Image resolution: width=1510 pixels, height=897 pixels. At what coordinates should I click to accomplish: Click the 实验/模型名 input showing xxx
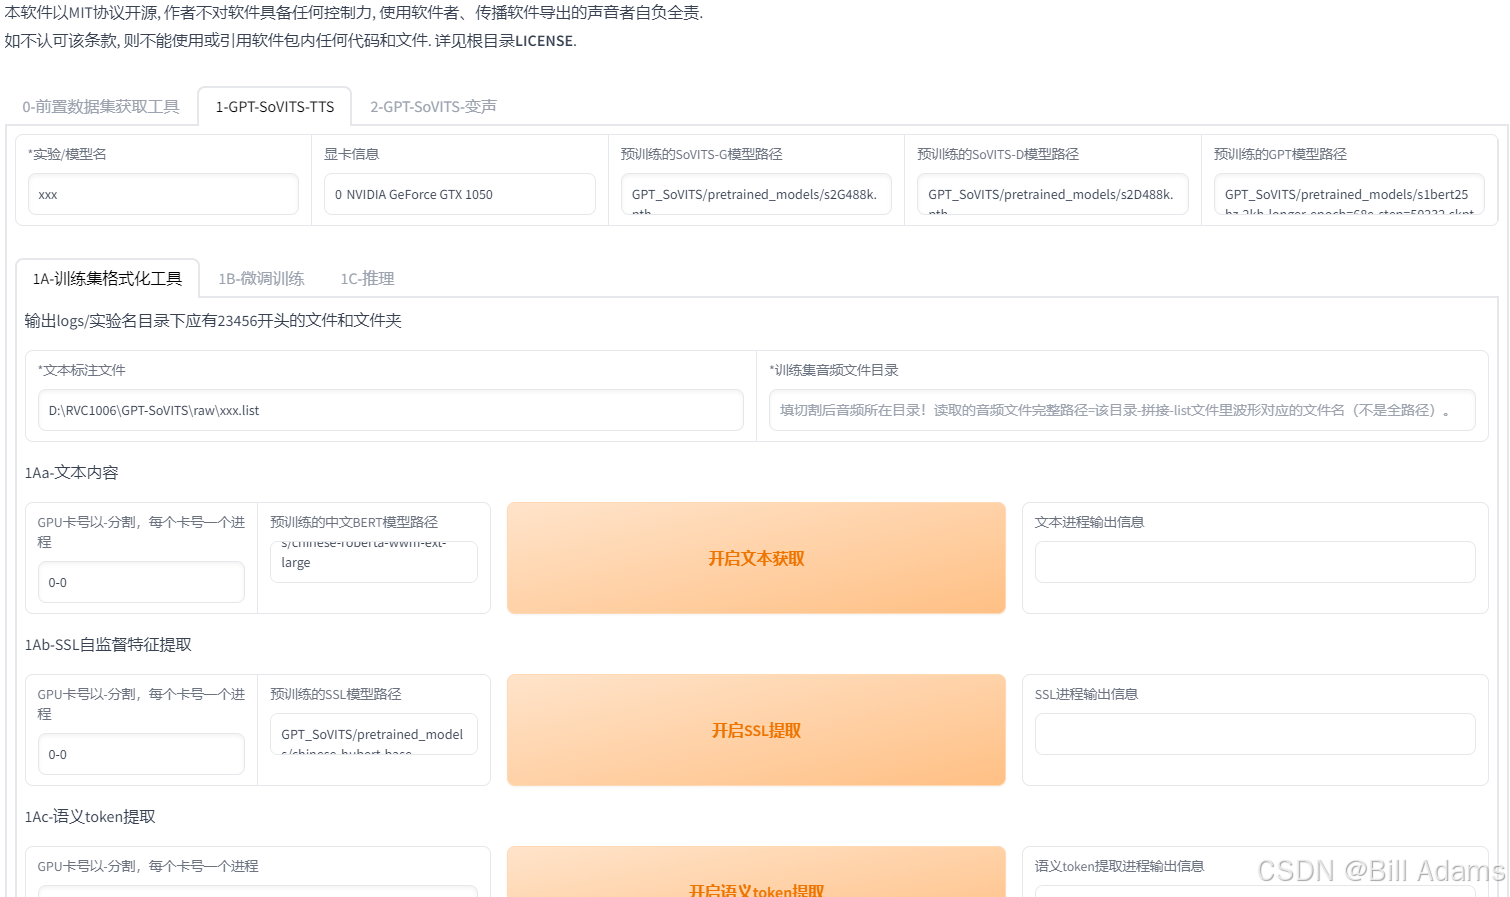(x=162, y=194)
